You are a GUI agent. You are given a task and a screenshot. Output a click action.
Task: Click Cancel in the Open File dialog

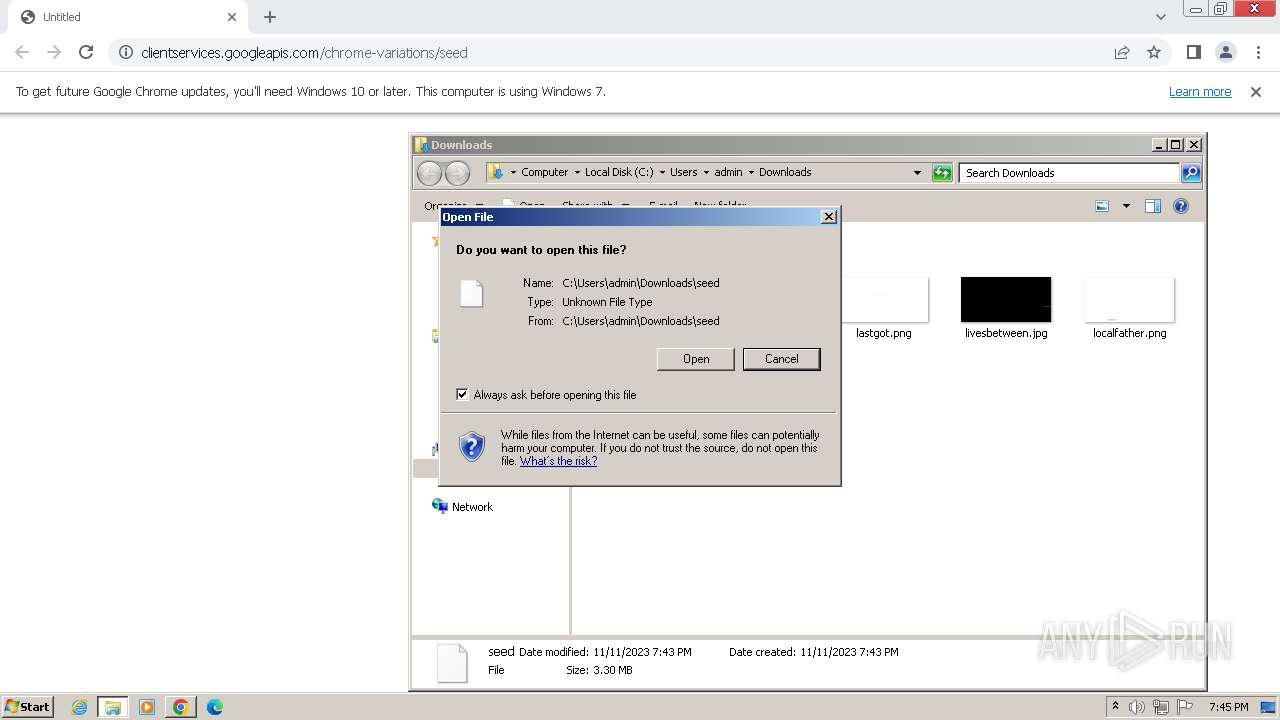781,359
